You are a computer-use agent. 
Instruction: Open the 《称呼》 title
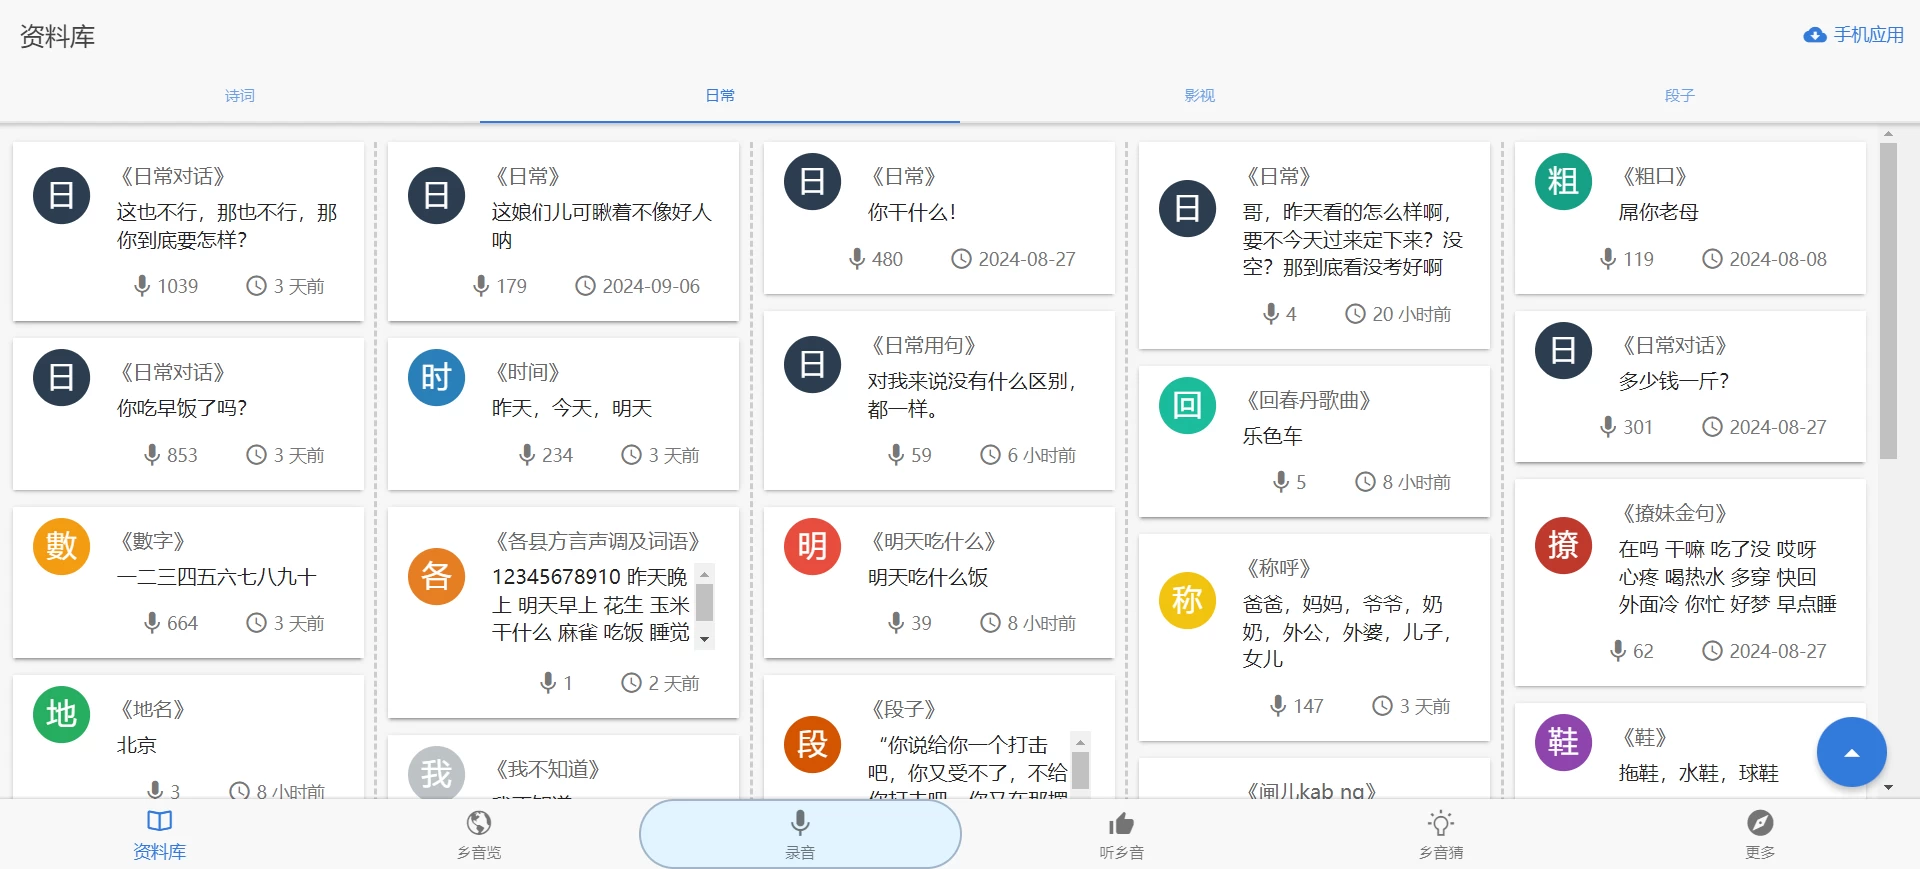coord(1279,569)
